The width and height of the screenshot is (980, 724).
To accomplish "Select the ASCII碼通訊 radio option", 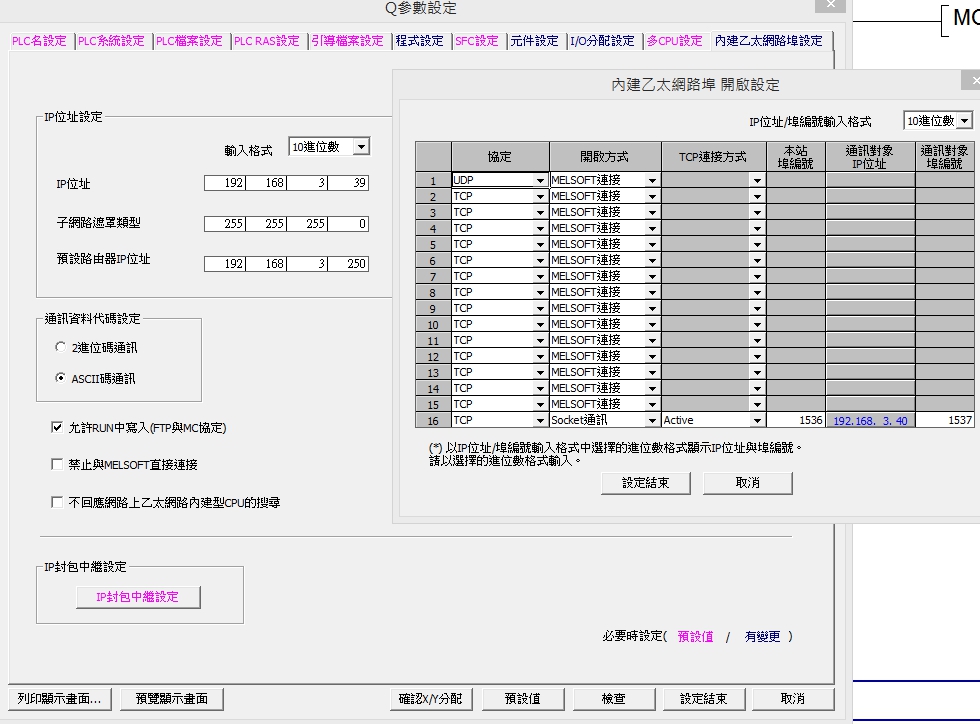I will coord(60,379).
